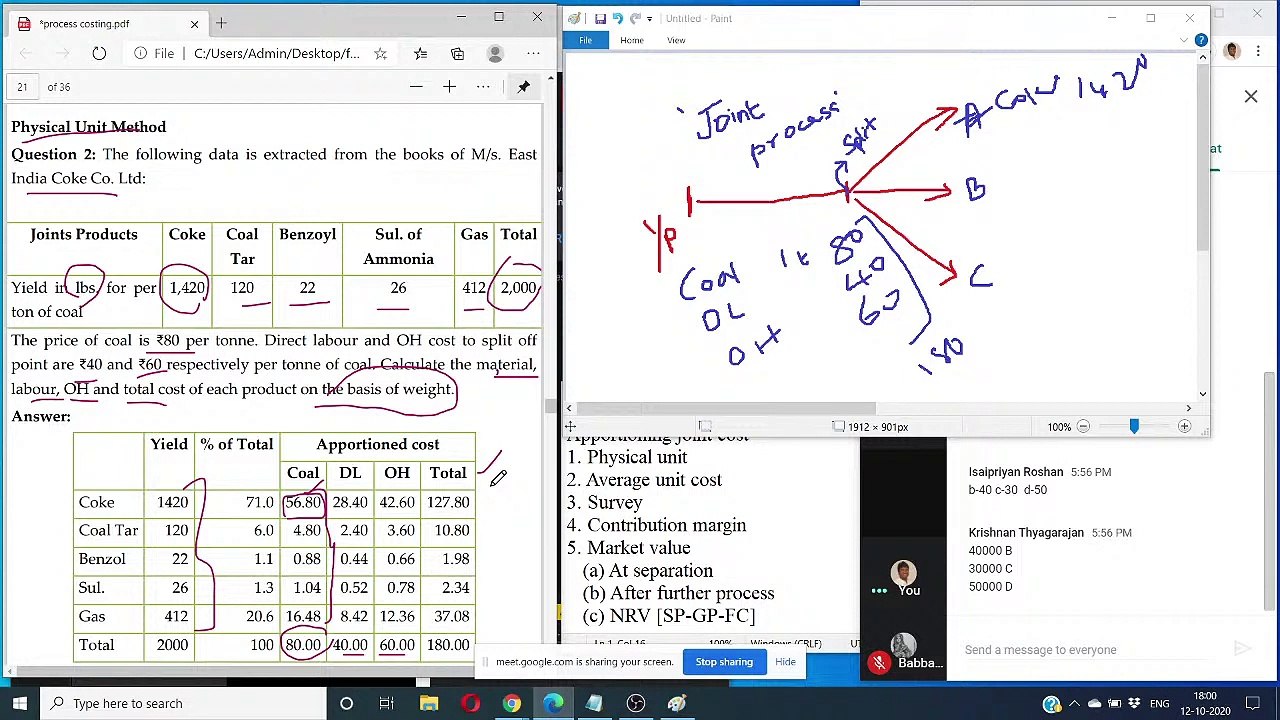Expand Paint quick access toolbar dropdown
Viewport: 1280px width, 720px height.
coord(649,18)
